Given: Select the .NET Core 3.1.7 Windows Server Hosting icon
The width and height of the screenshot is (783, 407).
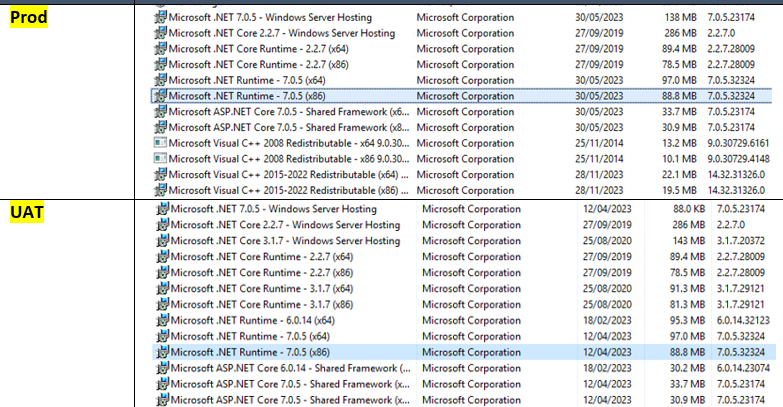Looking at the screenshot, I should click(163, 241).
